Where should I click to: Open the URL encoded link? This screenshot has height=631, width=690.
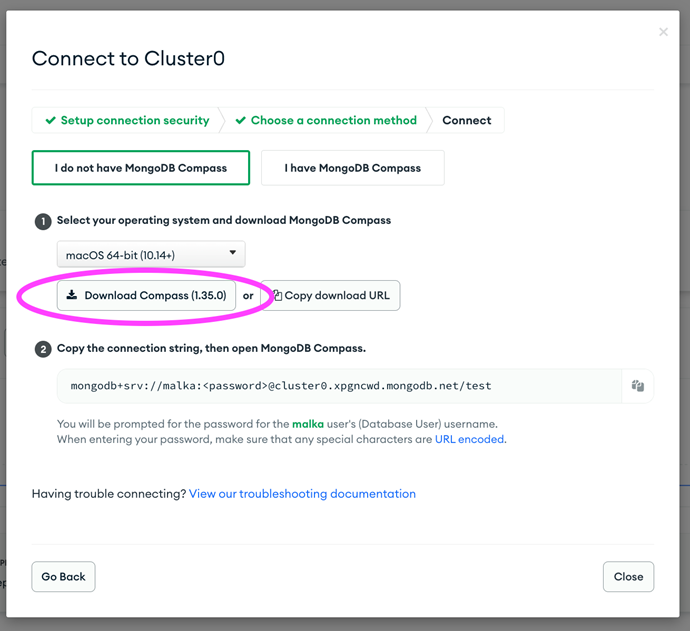point(470,439)
